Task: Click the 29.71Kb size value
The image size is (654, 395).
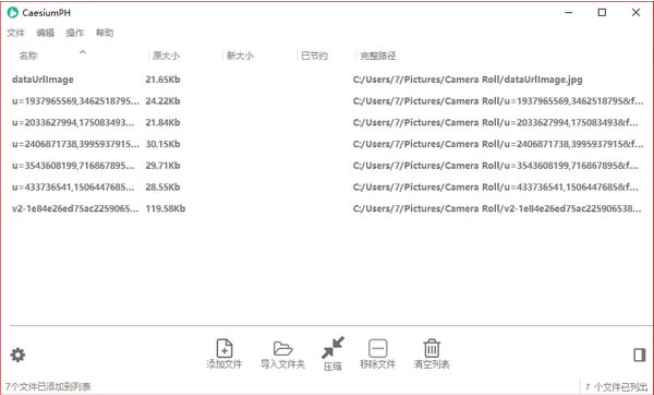Action: coord(163,165)
